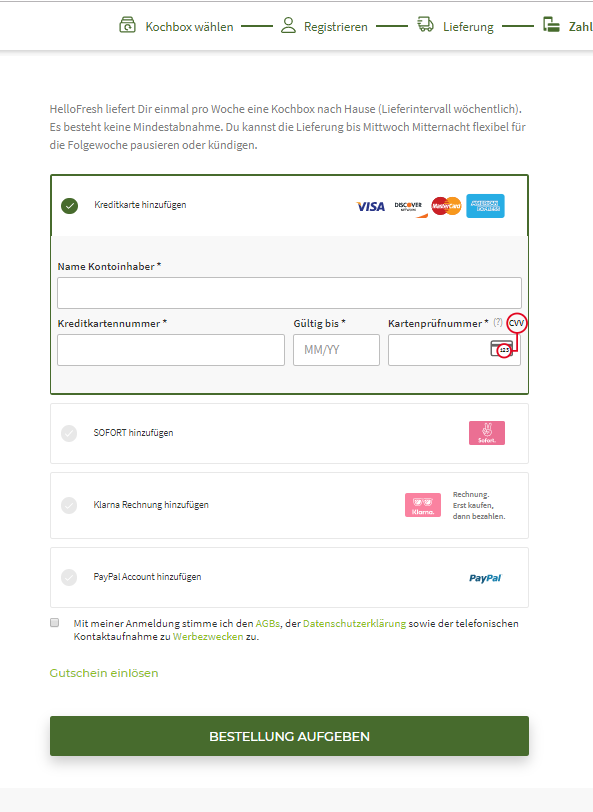Focus the Name Kontoinhaber input field
Image resolution: width=593 pixels, height=812 pixels.
point(290,293)
